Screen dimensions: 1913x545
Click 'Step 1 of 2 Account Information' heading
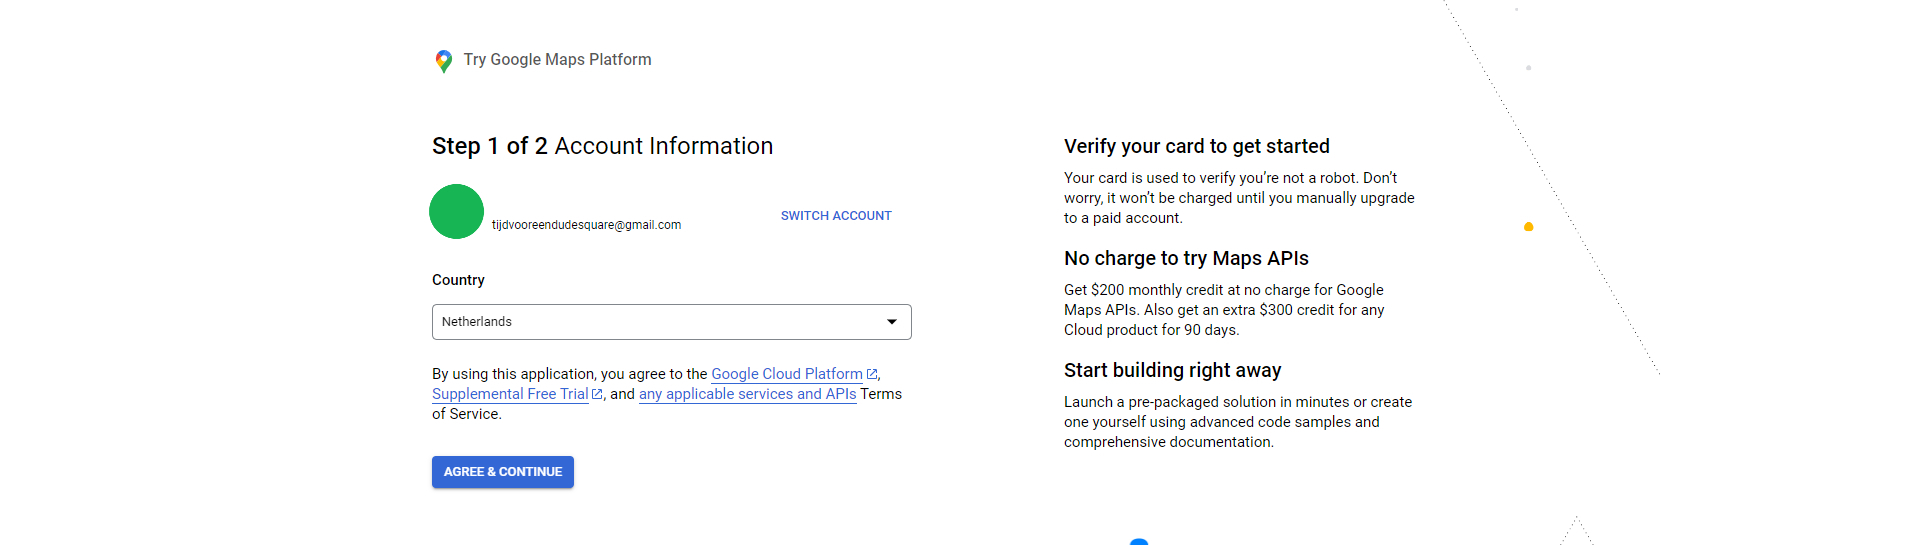click(602, 146)
